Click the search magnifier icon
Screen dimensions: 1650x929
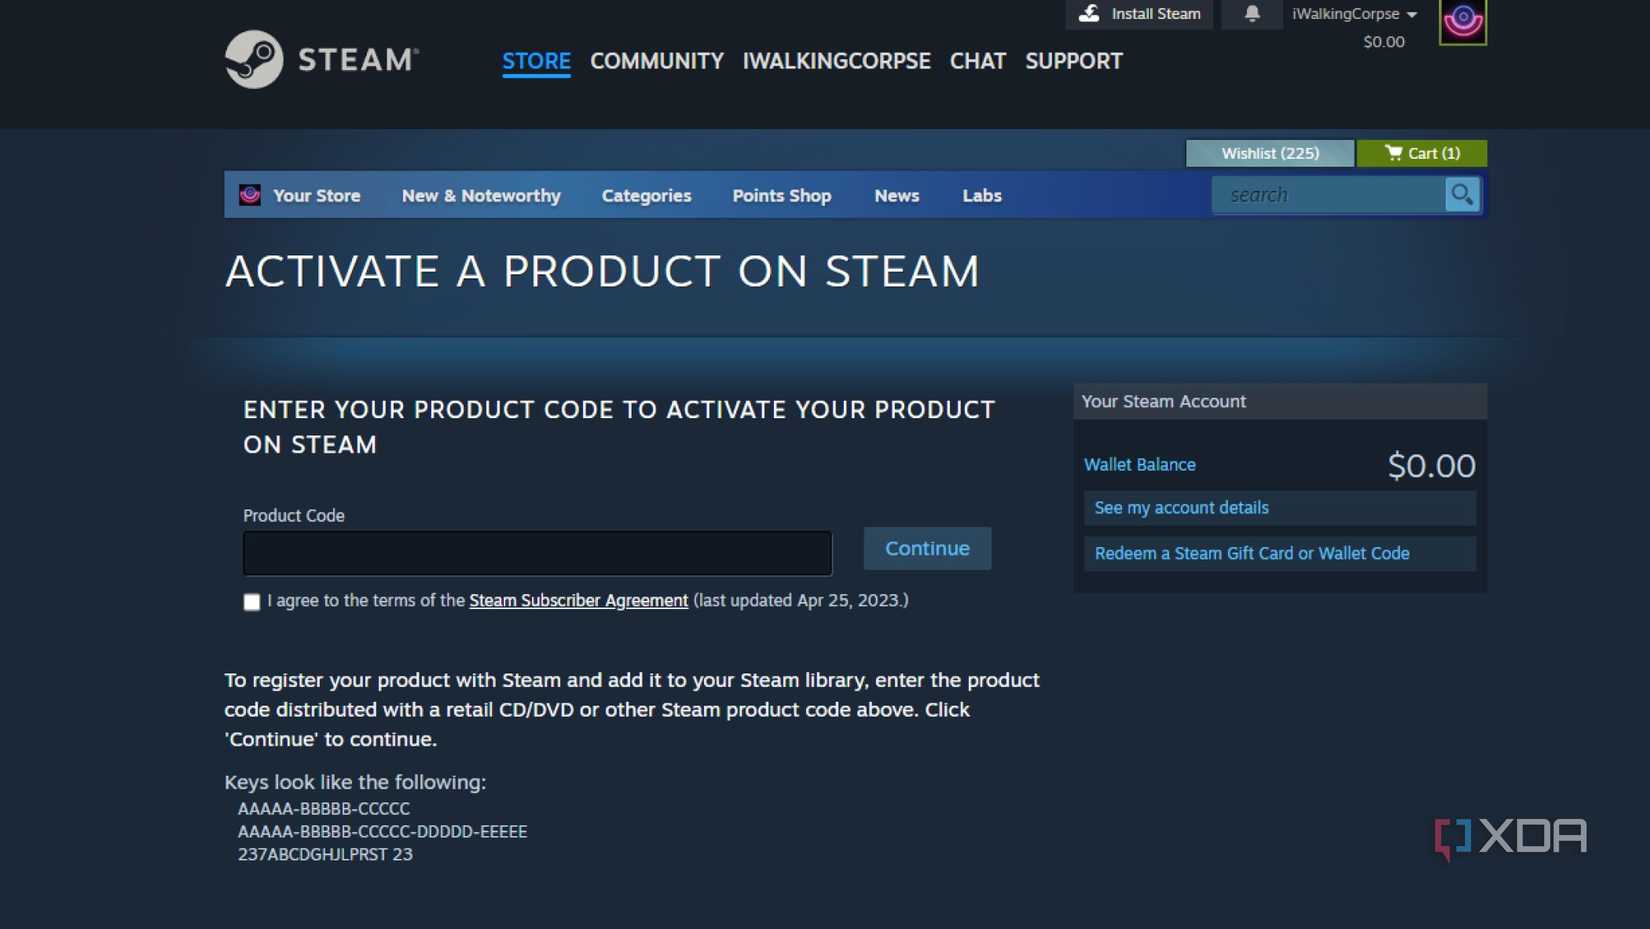pyautogui.click(x=1462, y=195)
